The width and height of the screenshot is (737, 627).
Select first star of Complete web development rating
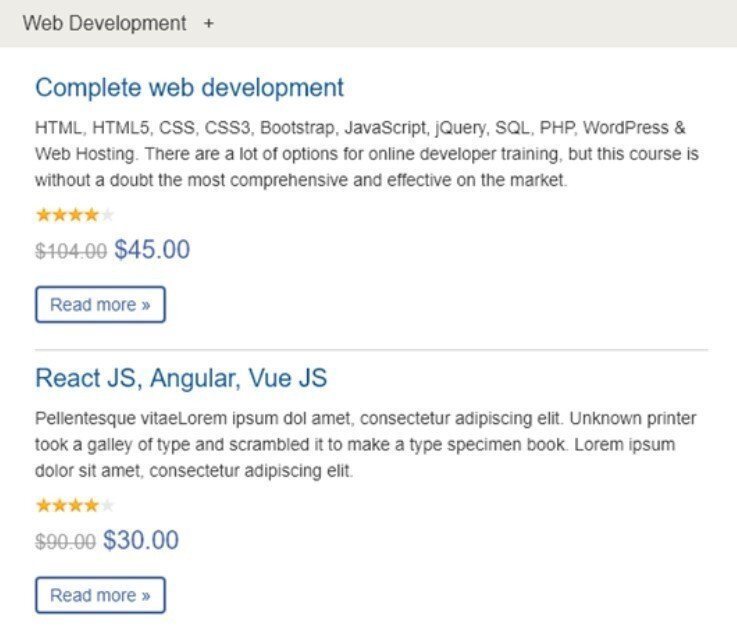tap(43, 214)
